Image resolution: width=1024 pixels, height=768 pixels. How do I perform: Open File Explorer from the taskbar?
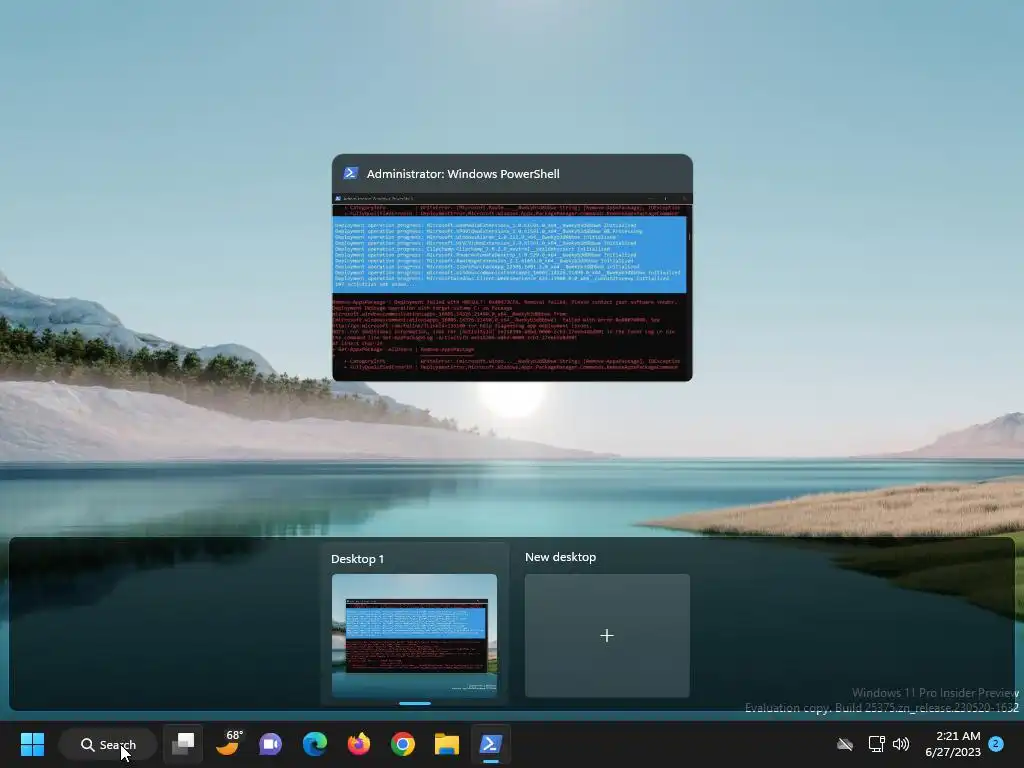coord(447,744)
